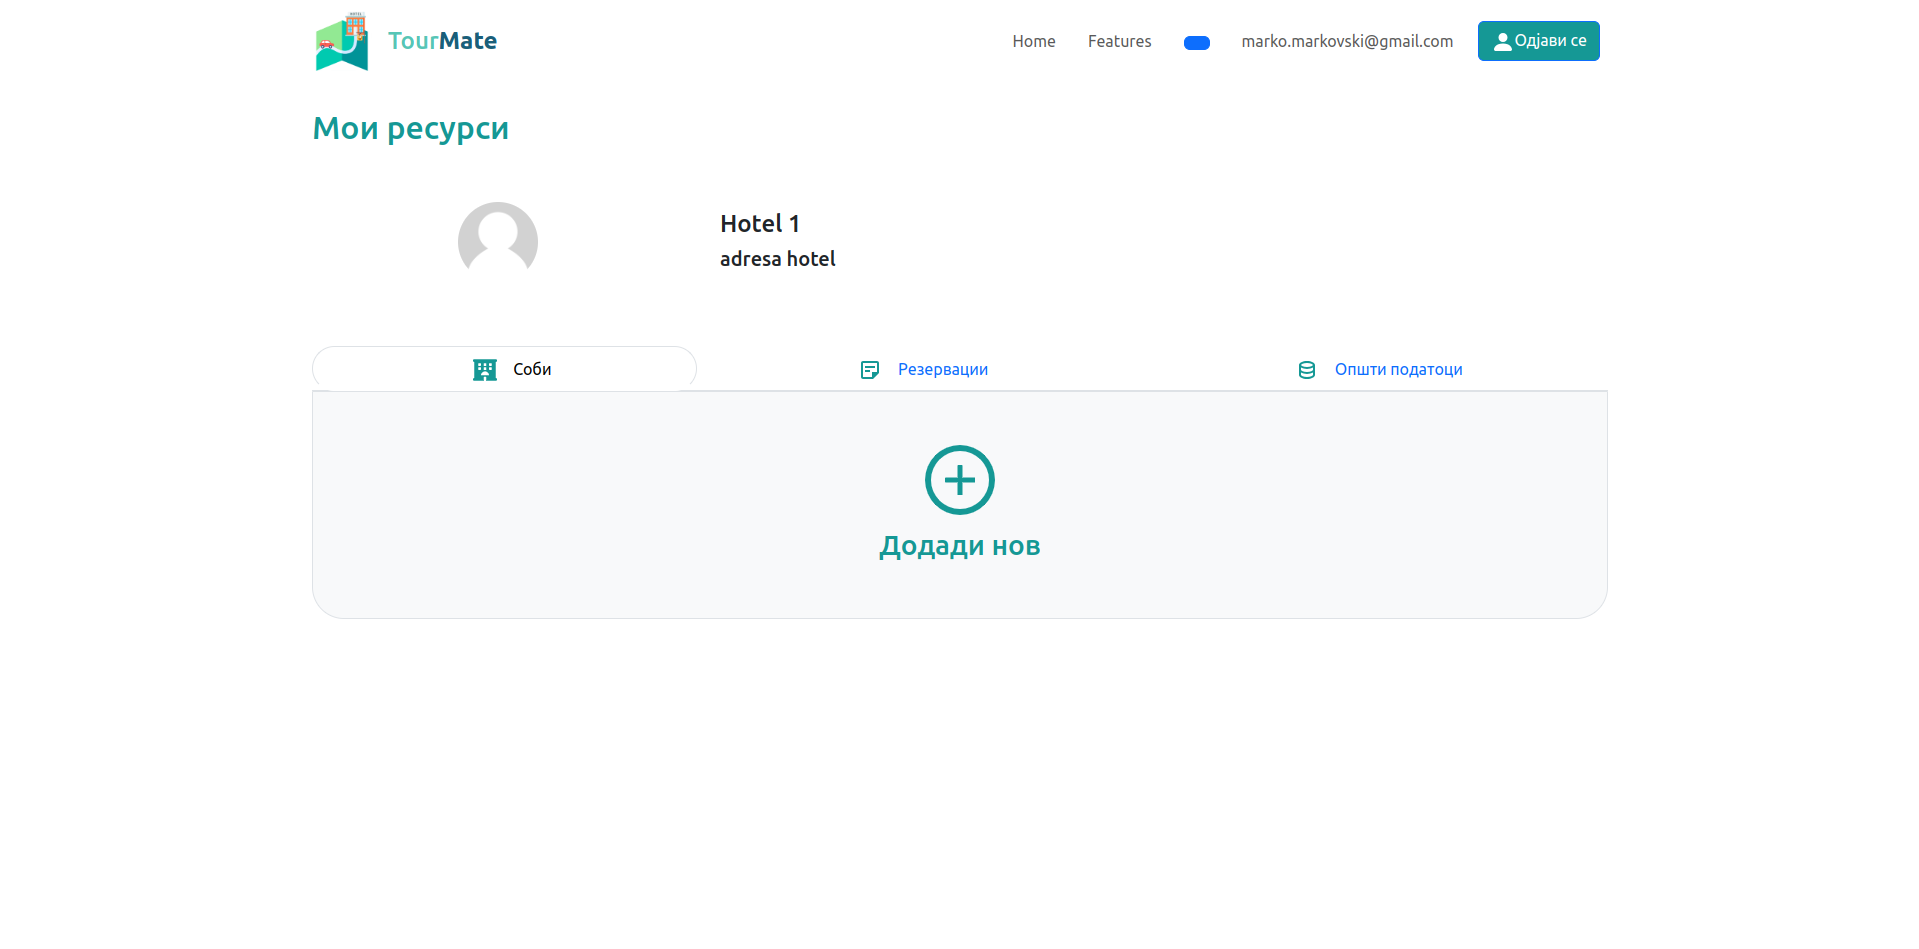The width and height of the screenshot is (1919, 949).
Task: Click the gray profile avatar placeholder
Action: click(498, 240)
